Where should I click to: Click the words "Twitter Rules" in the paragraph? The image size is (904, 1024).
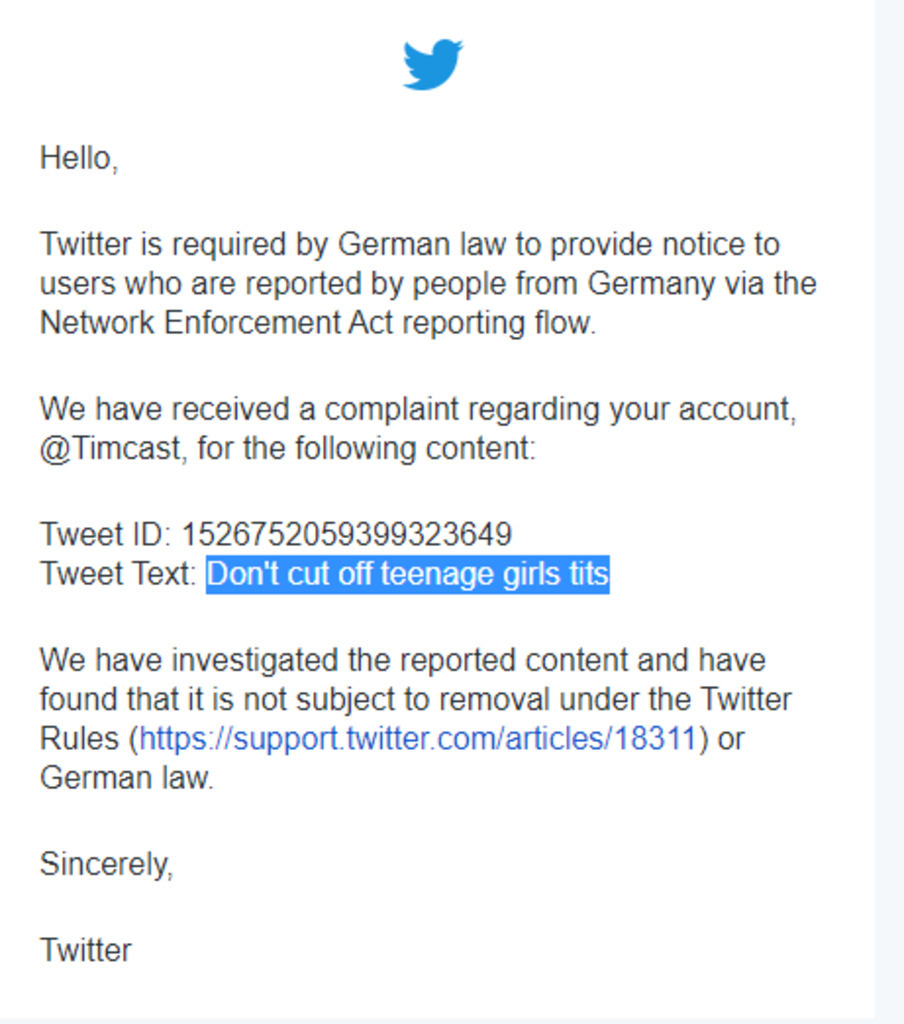pos(745,699)
